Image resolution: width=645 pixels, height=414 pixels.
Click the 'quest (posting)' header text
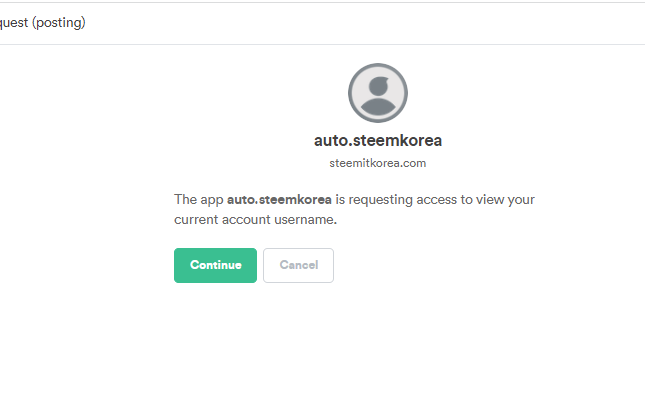click(42, 23)
